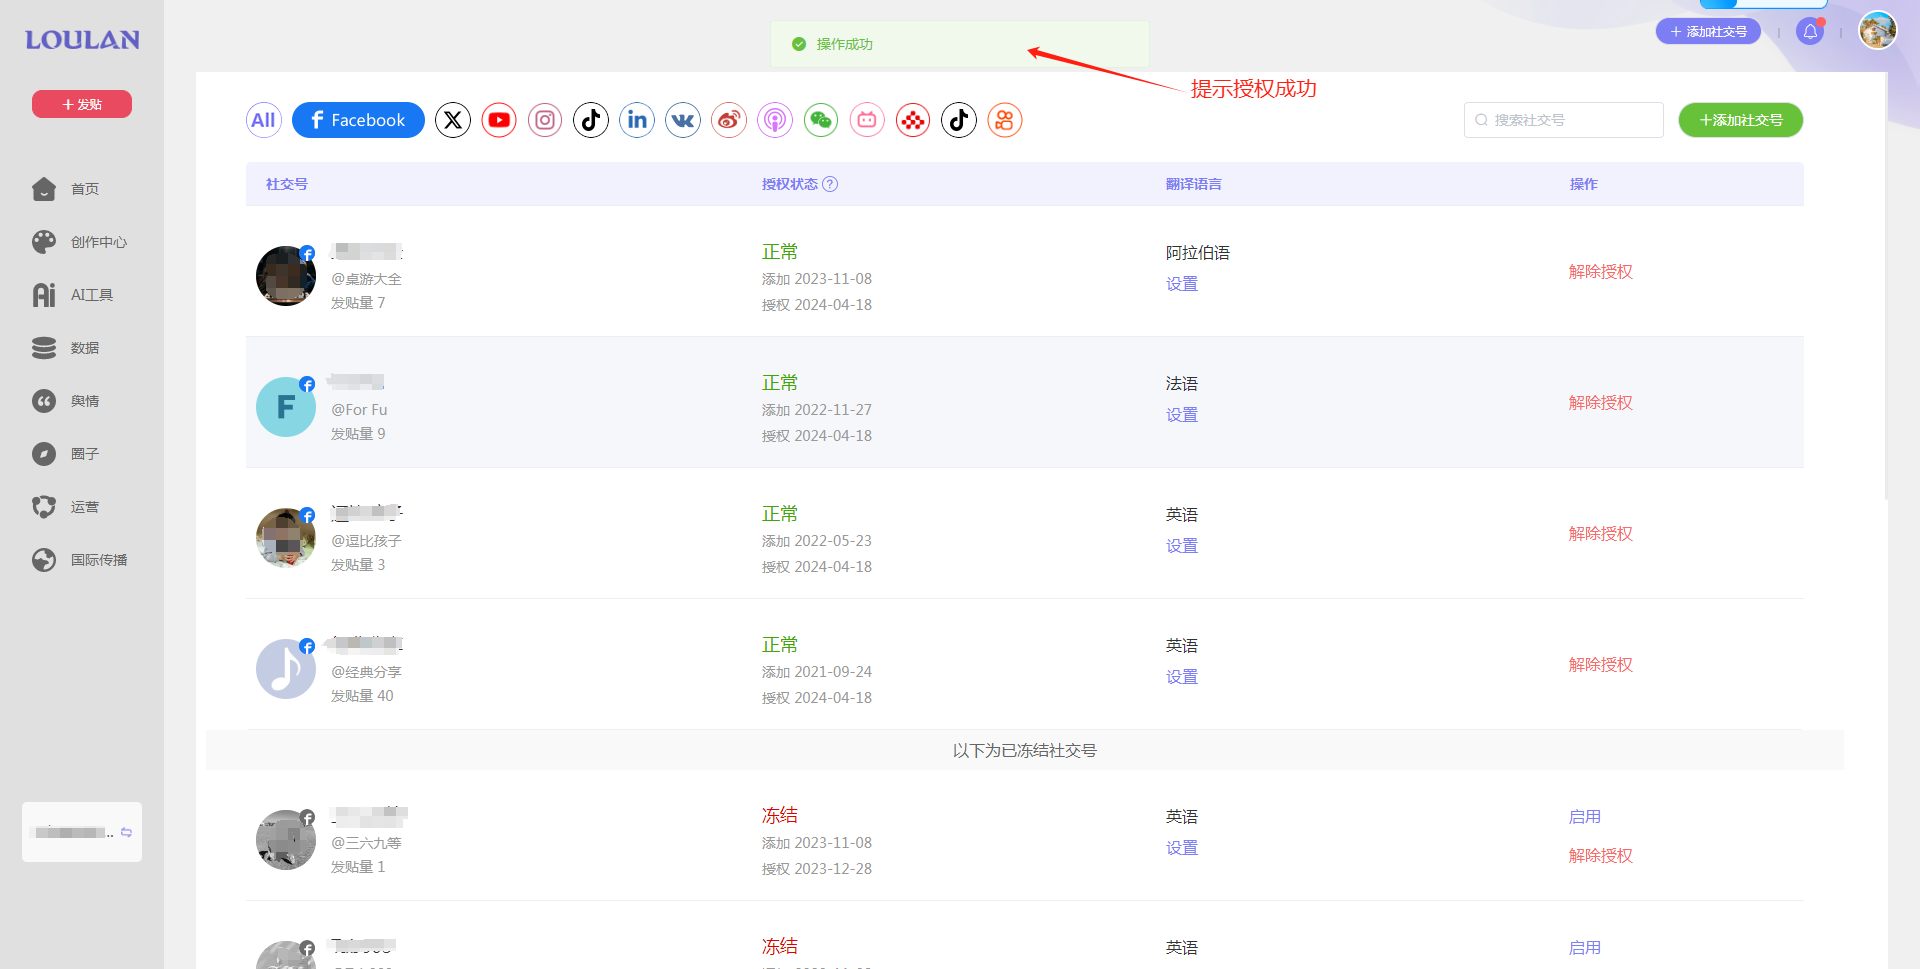Viewport: 1920px width, 969px height.
Task: Open 数据 in sidebar
Action: point(66,348)
